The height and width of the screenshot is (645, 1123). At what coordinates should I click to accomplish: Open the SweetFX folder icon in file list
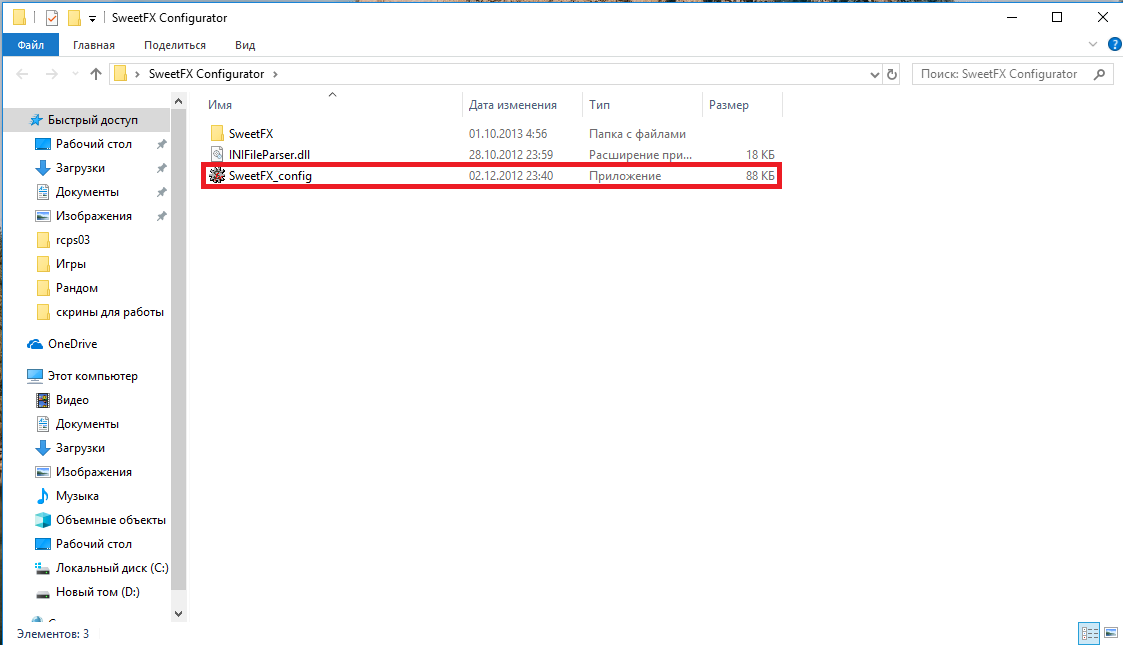(217, 133)
